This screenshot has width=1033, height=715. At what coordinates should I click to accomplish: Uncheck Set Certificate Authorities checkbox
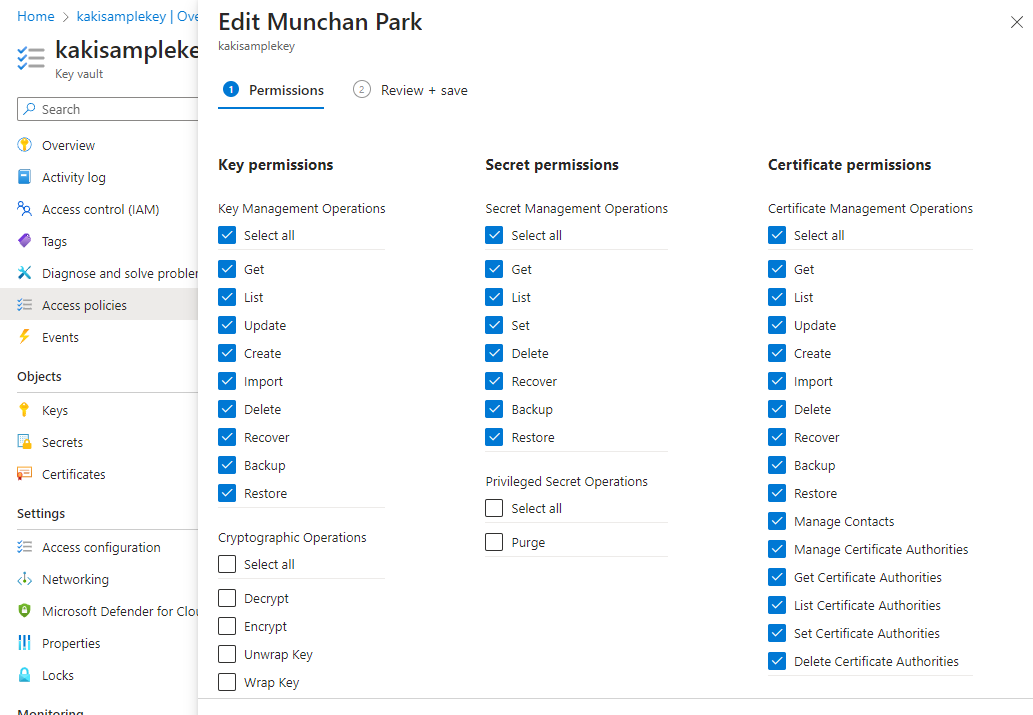777,633
